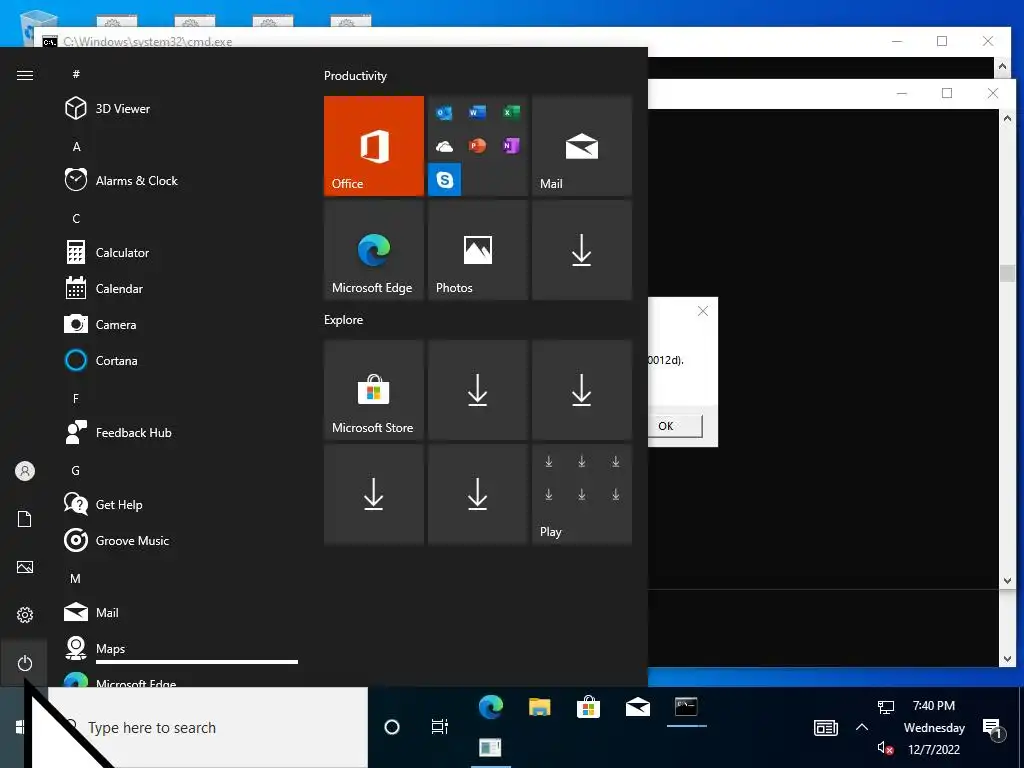Click the PowerPoint icon in Office tile group
The height and width of the screenshot is (768, 1024).
click(x=477, y=146)
